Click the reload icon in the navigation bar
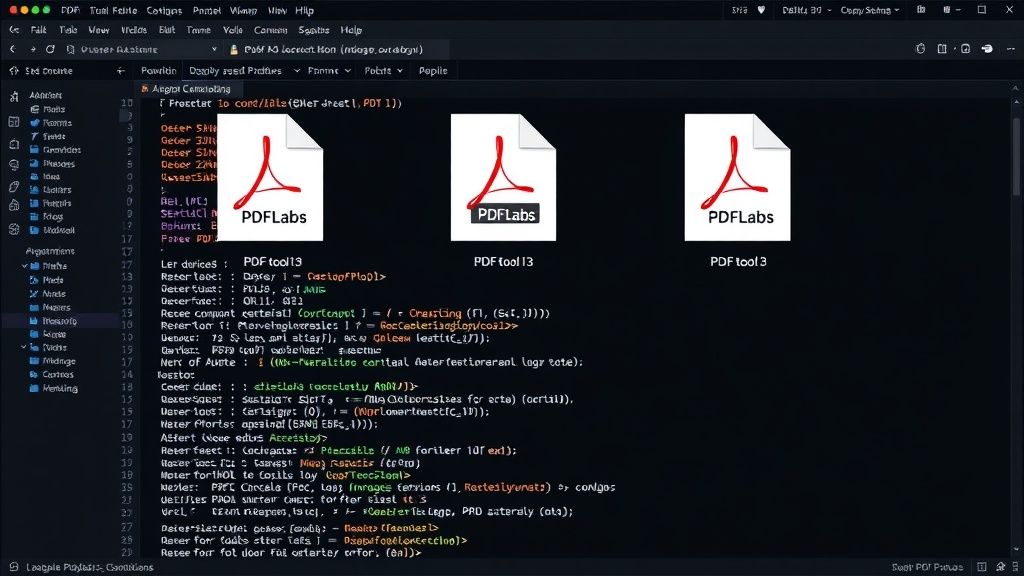This screenshot has height=576, width=1024. tap(50, 49)
